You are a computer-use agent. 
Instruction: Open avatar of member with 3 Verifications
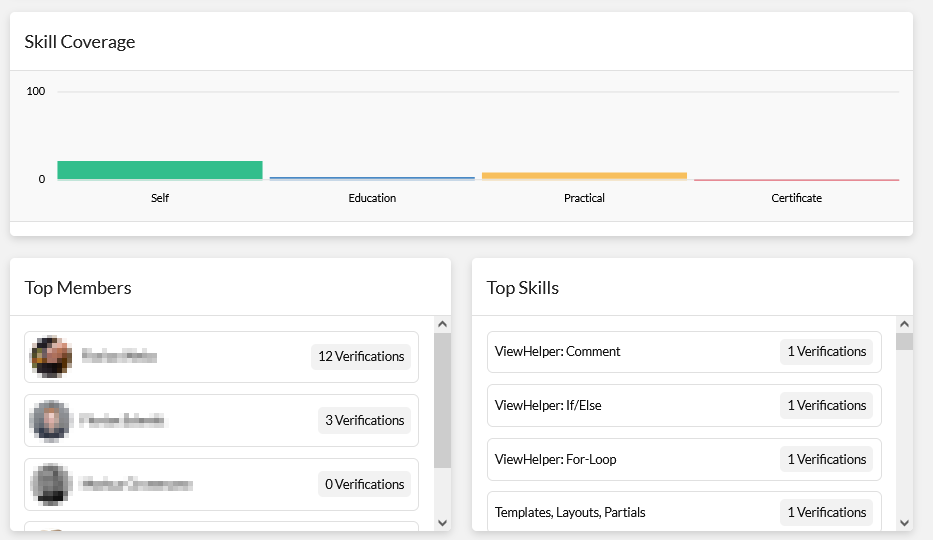coord(51,420)
